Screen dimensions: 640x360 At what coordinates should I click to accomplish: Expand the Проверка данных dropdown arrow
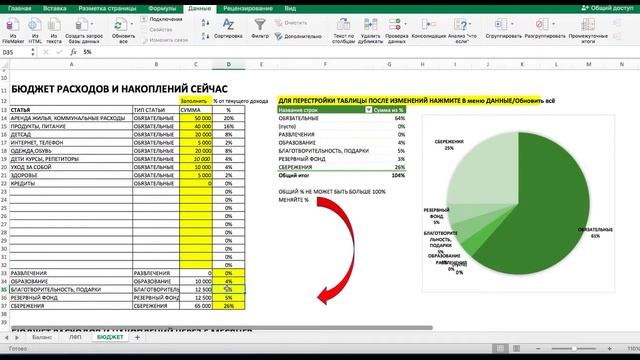pos(405,24)
